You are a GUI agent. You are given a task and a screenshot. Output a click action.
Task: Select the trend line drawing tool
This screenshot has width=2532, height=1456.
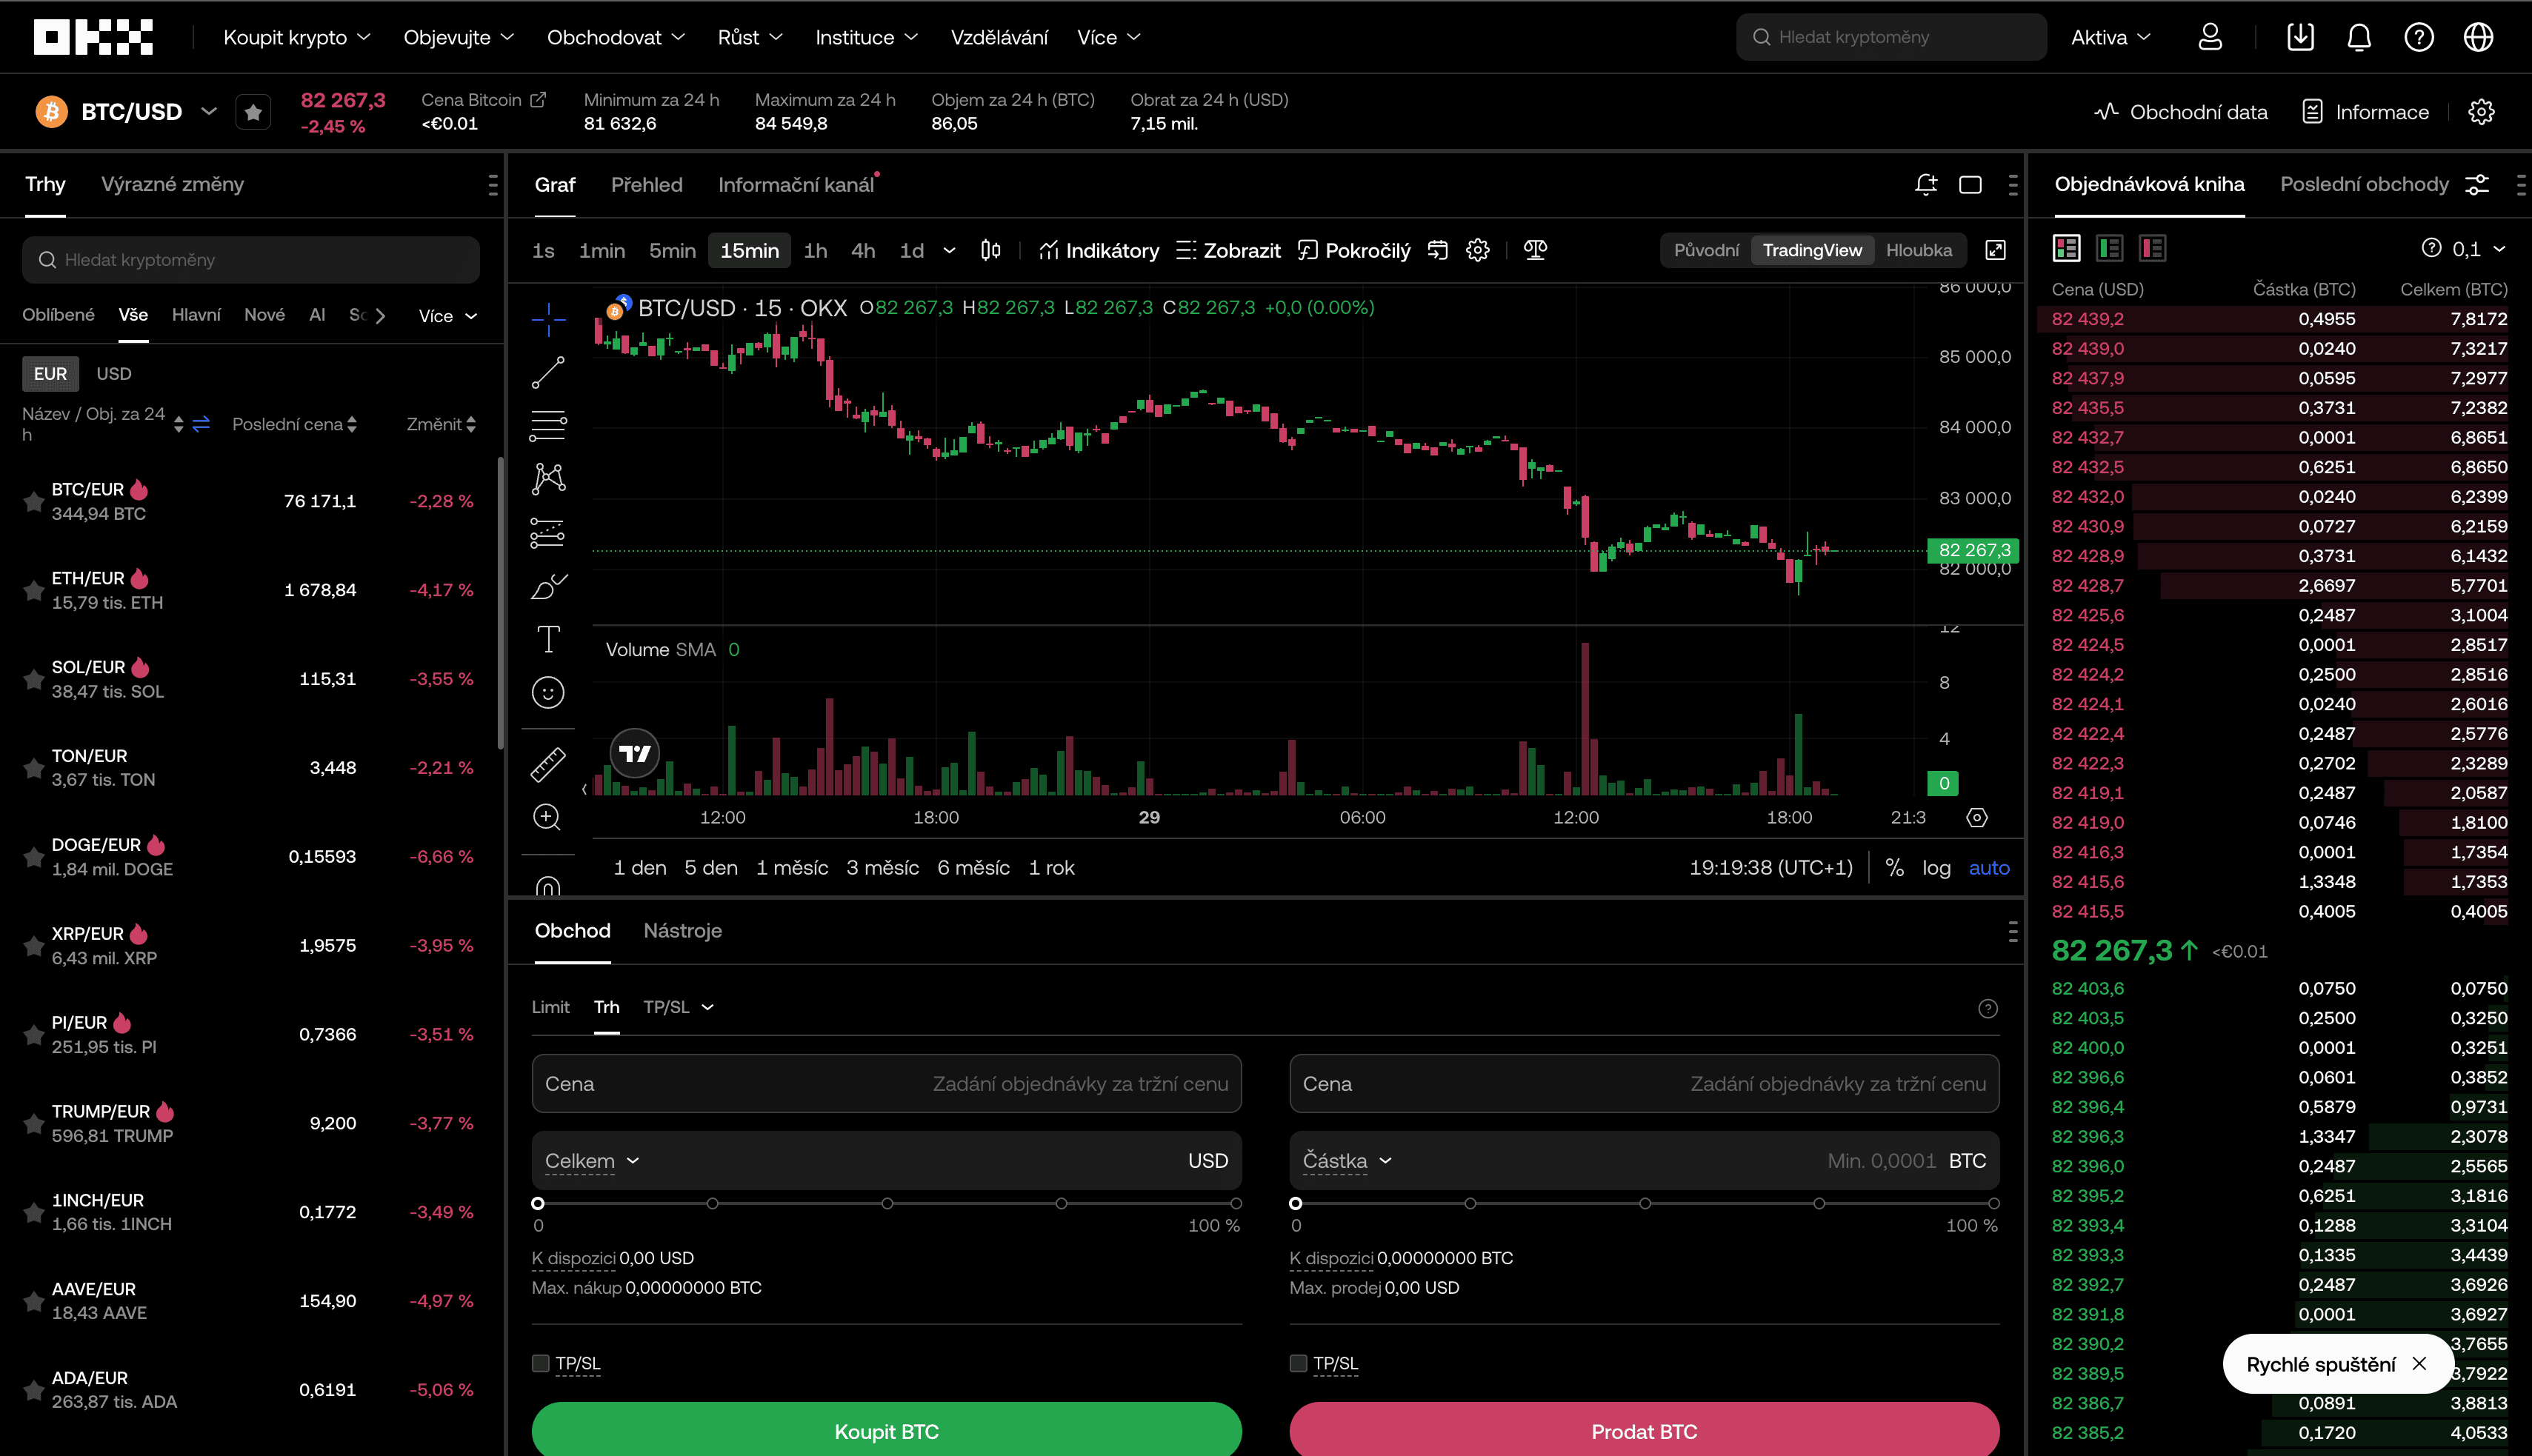tap(548, 372)
